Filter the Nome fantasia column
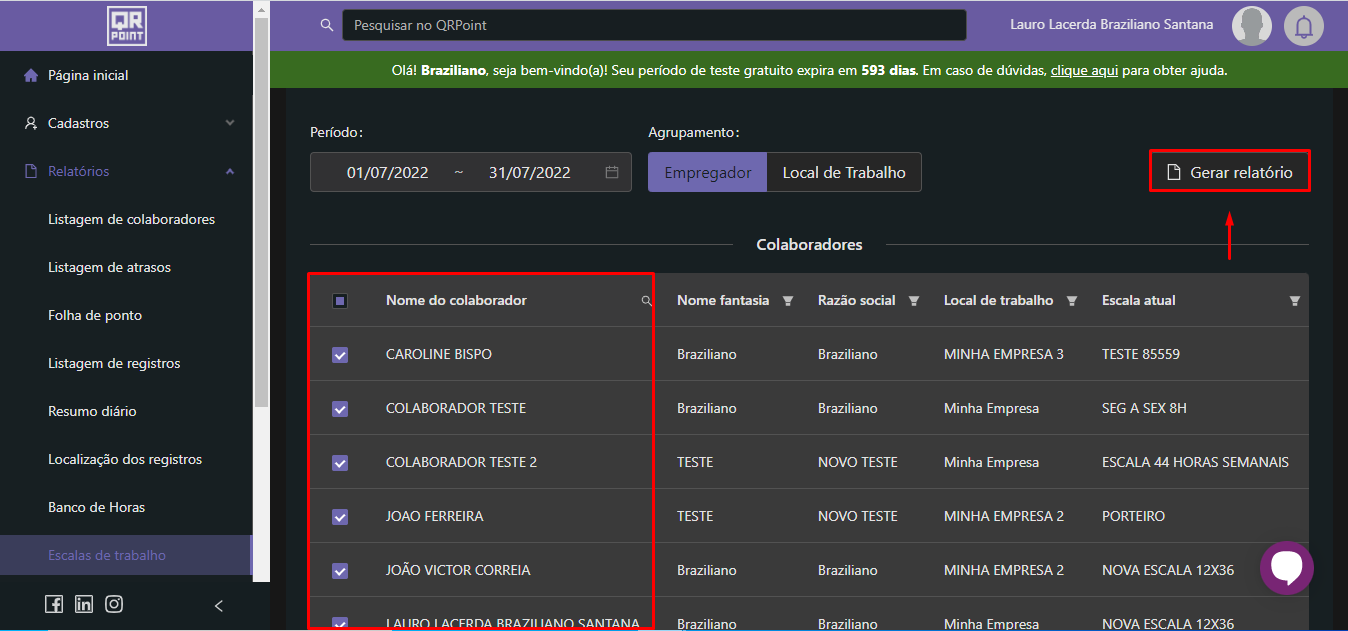 click(x=788, y=301)
